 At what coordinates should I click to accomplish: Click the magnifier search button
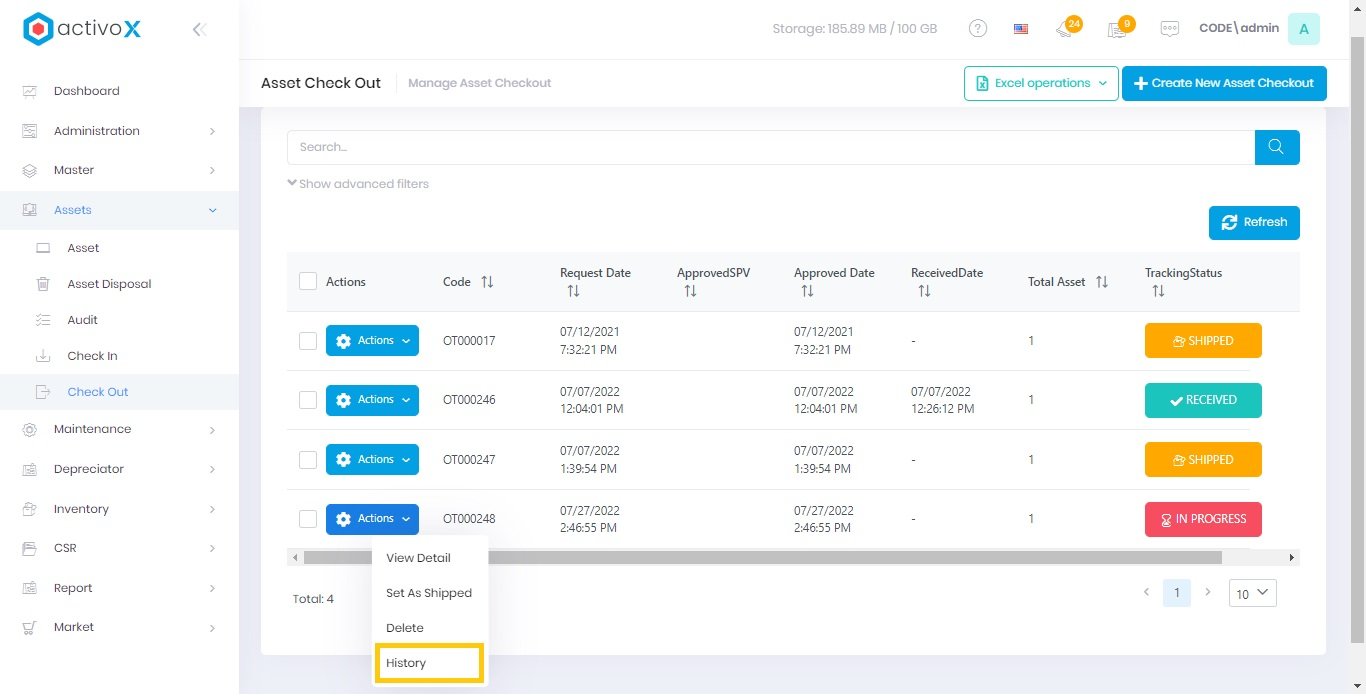point(1276,147)
